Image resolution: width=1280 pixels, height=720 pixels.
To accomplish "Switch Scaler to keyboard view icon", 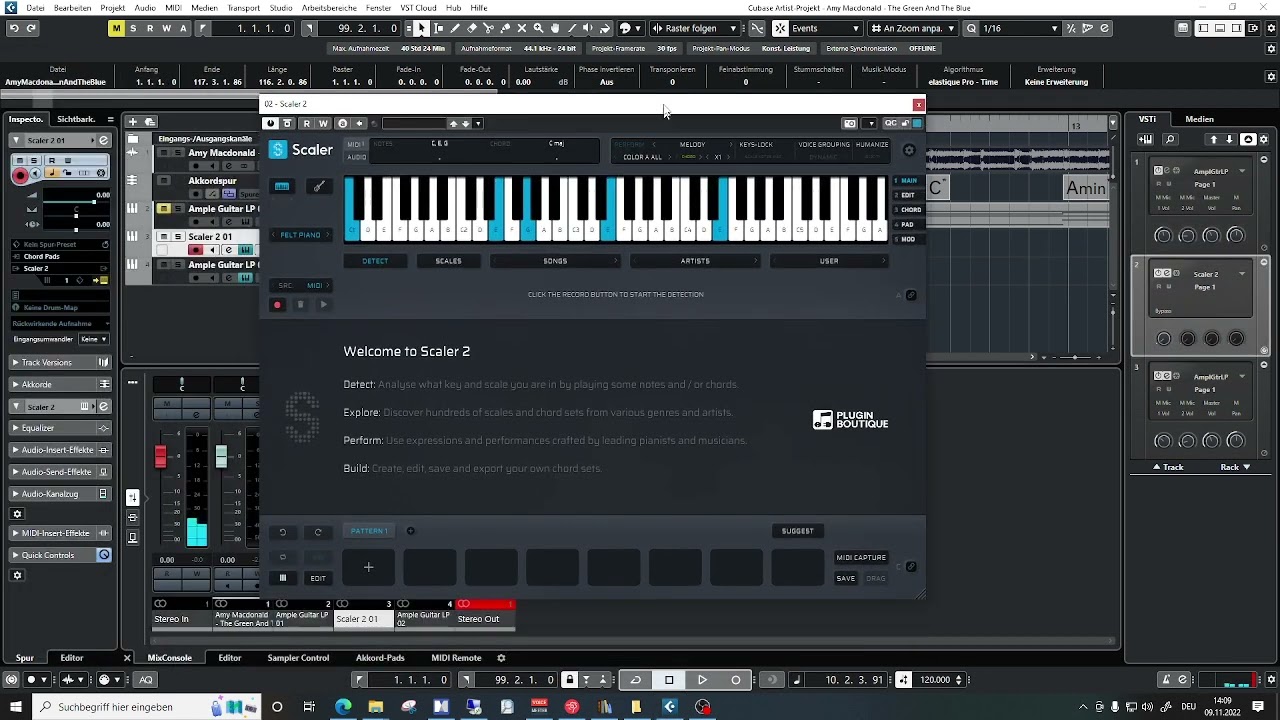I will [x=282, y=186].
